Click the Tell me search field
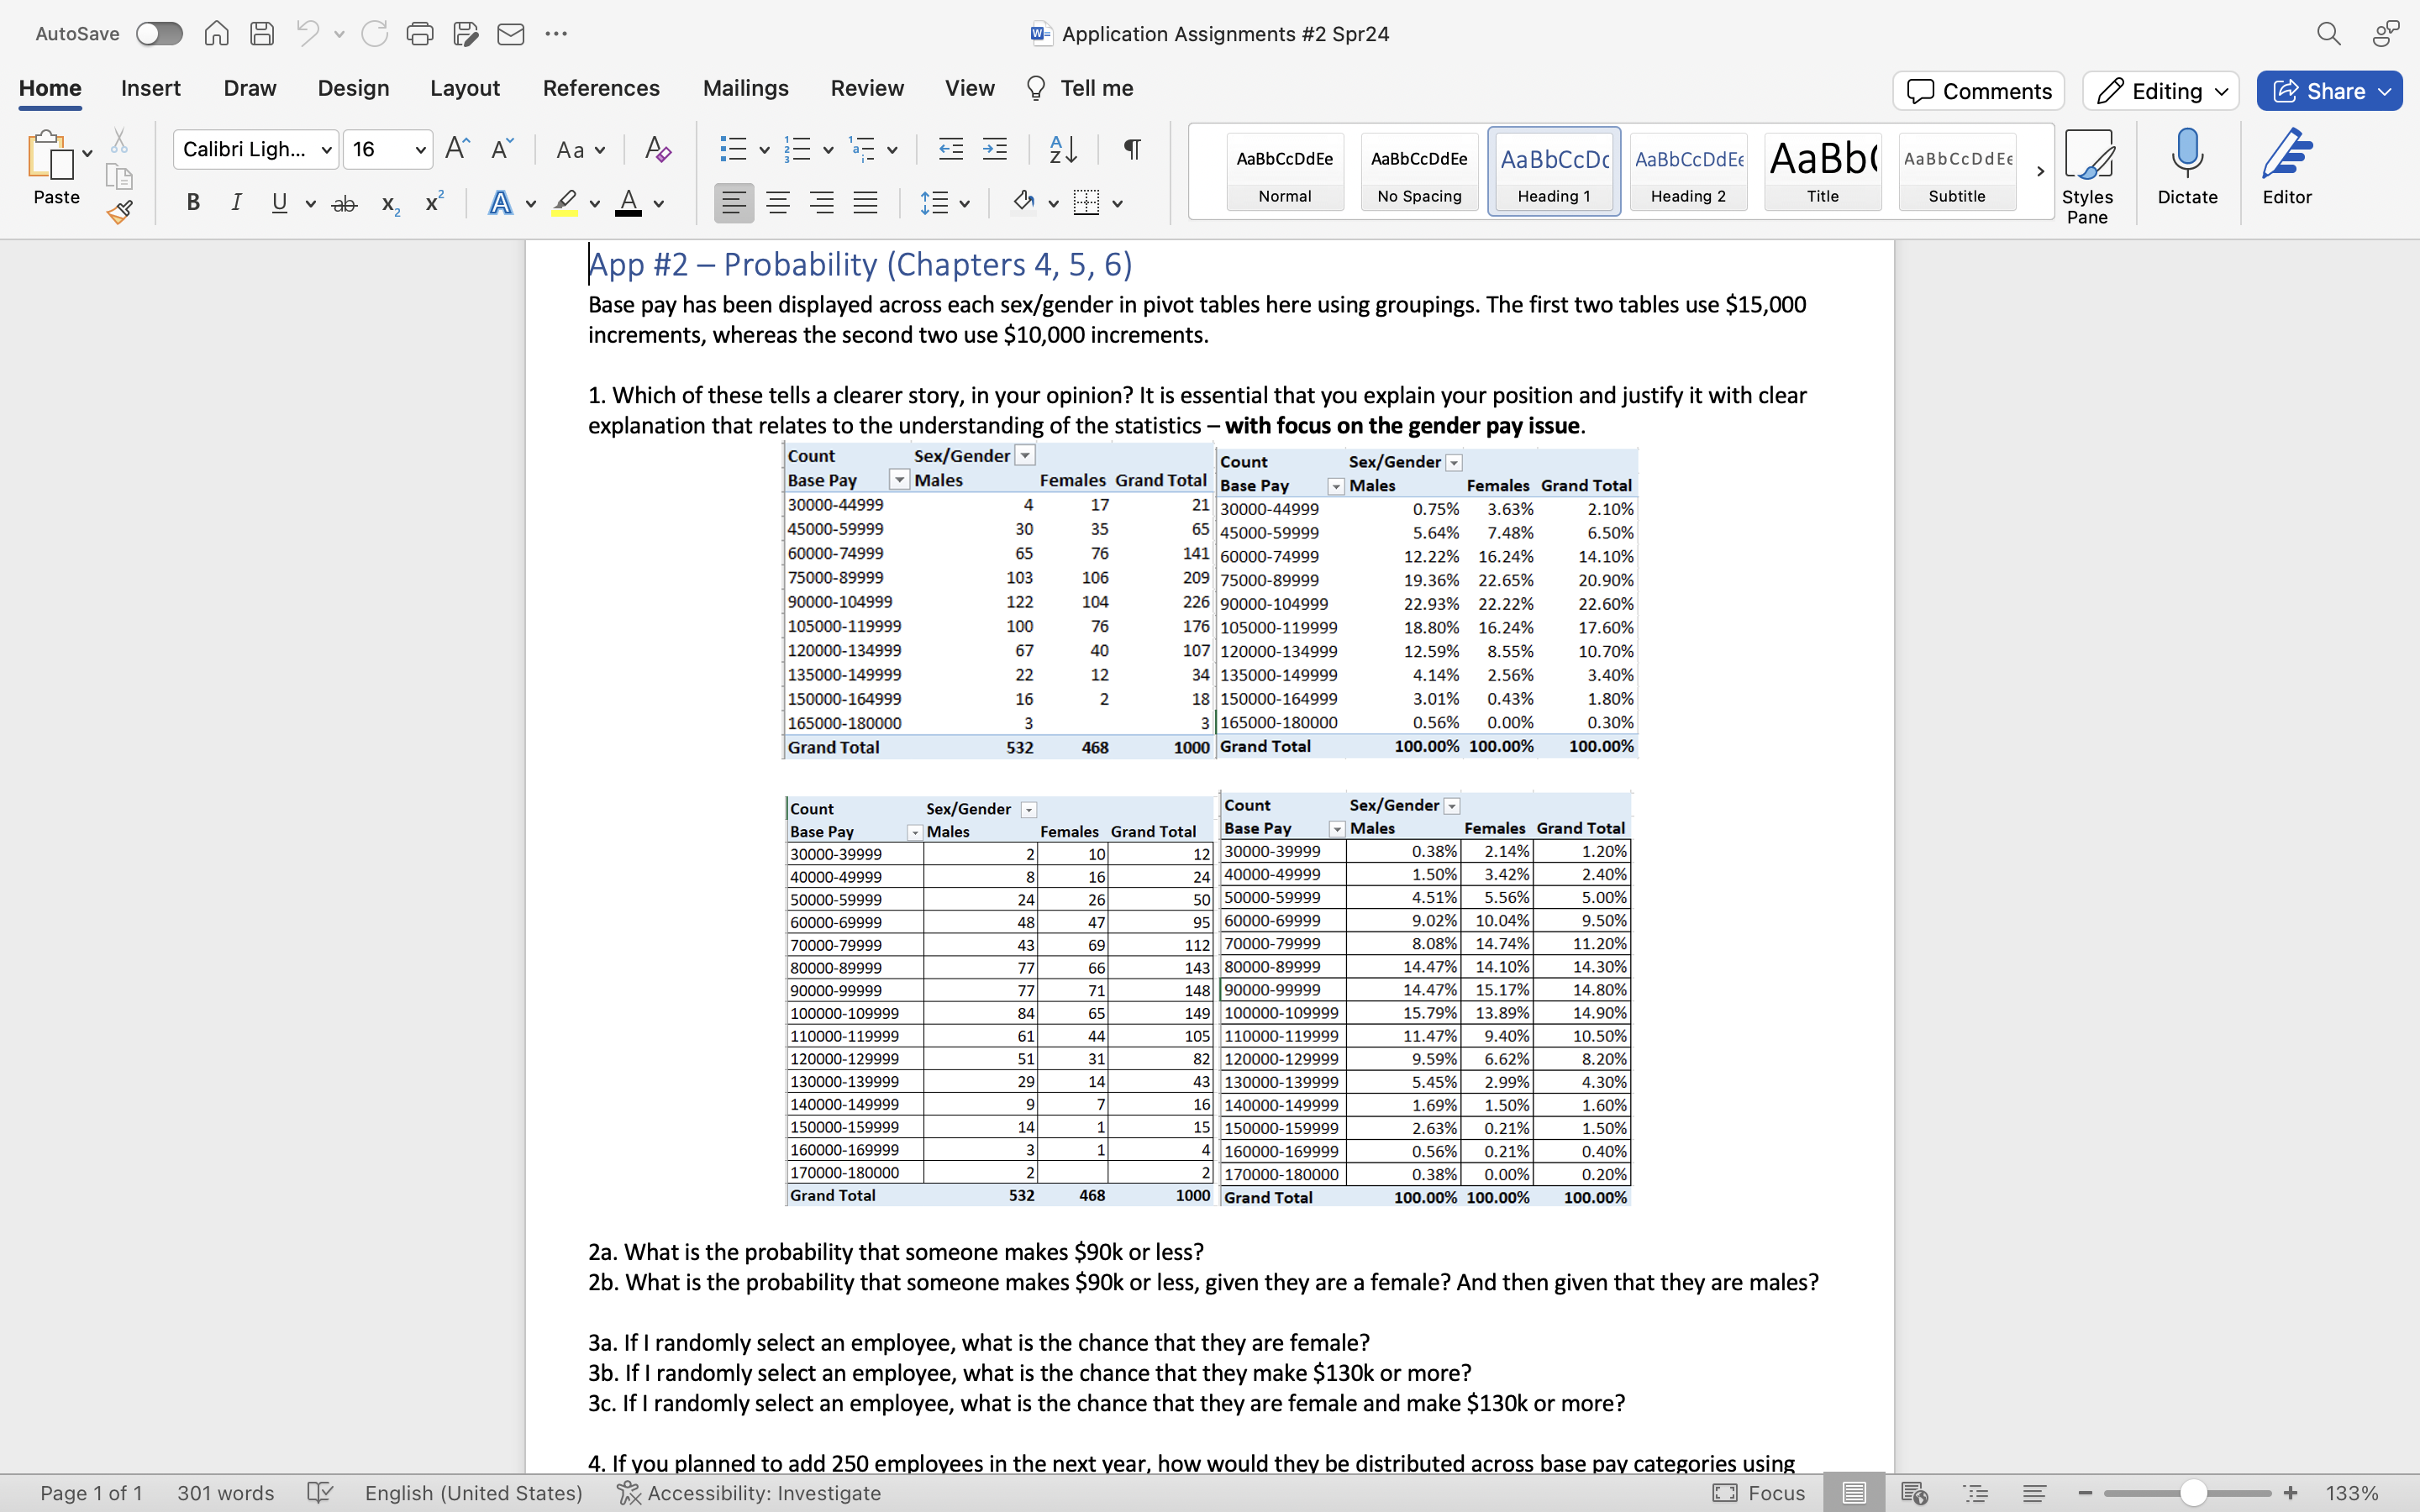 (x=1081, y=88)
